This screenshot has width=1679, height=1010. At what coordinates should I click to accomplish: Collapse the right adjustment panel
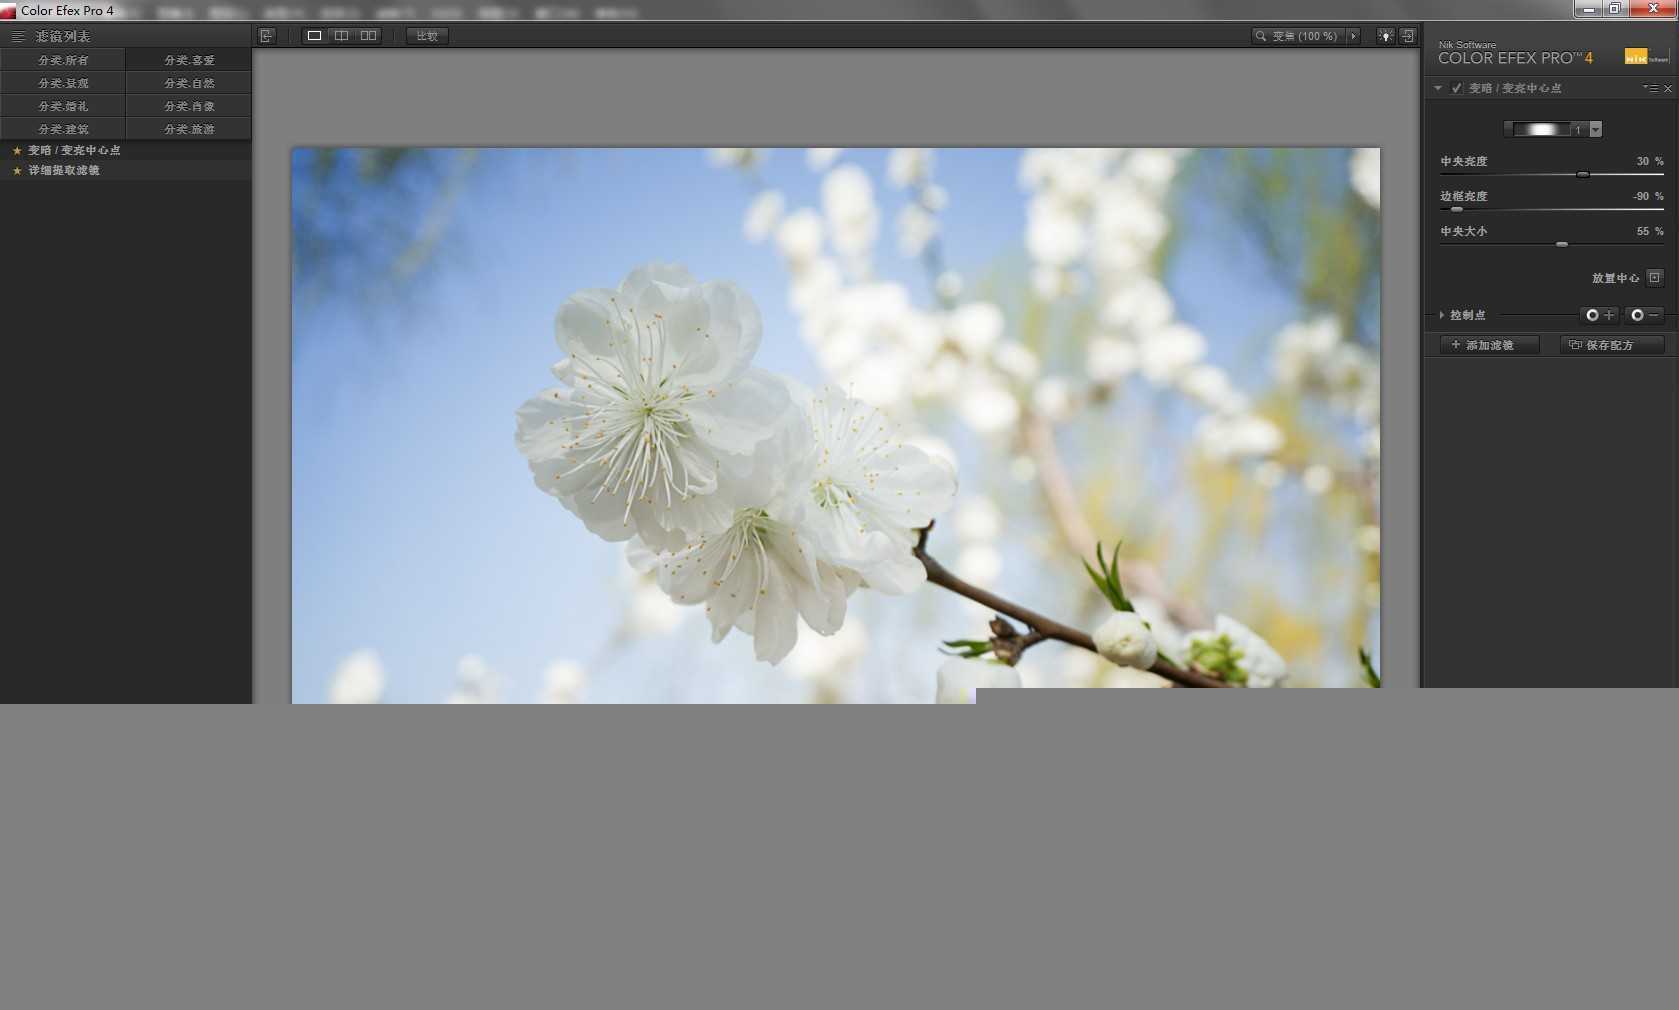click(x=1408, y=36)
